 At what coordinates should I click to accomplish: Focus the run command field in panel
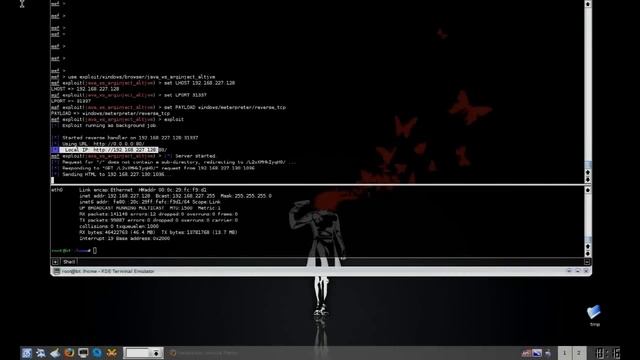[x=137, y=353]
